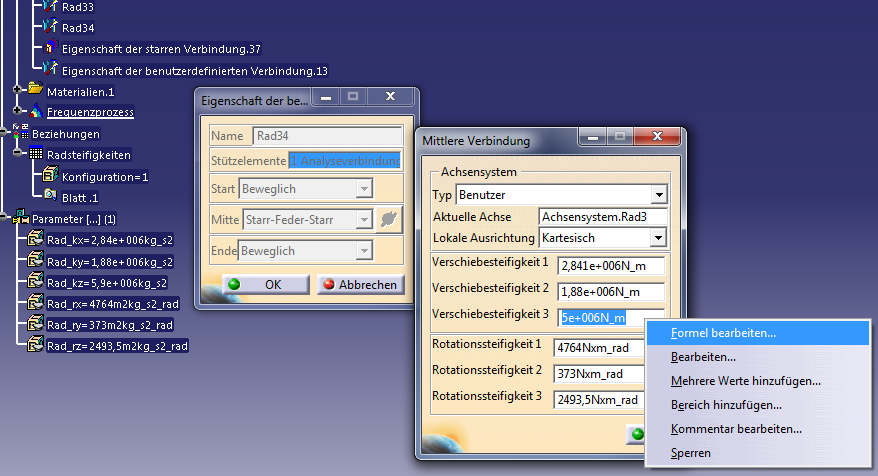Click the Rad33 tree node icon
The height and width of the screenshot is (476, 878).
point(50,6)
